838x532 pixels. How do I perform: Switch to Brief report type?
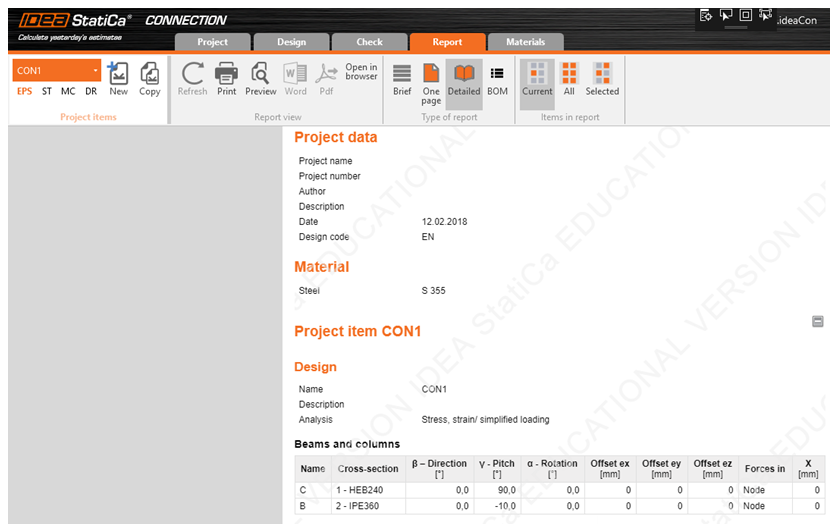(x=402, y=78)
